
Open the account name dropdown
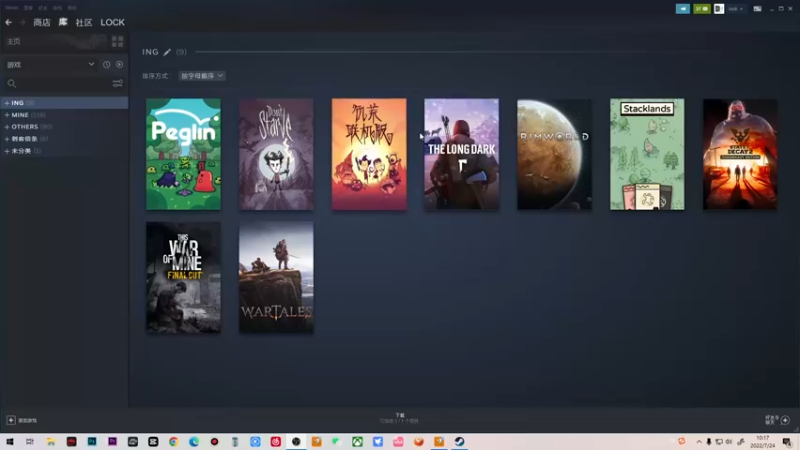tap(735, 9)
